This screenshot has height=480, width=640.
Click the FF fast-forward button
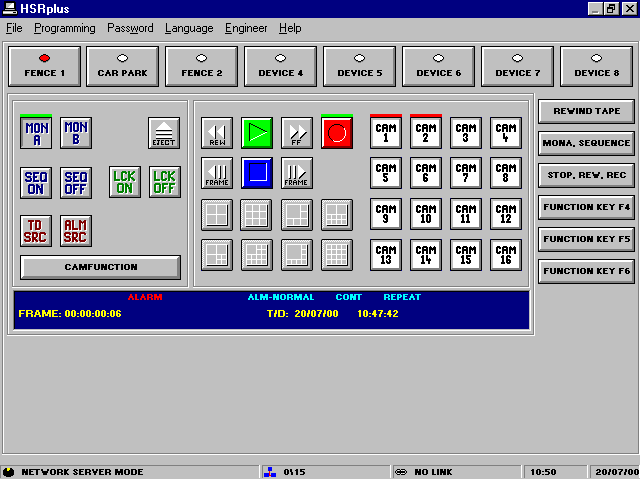(297, 133)
